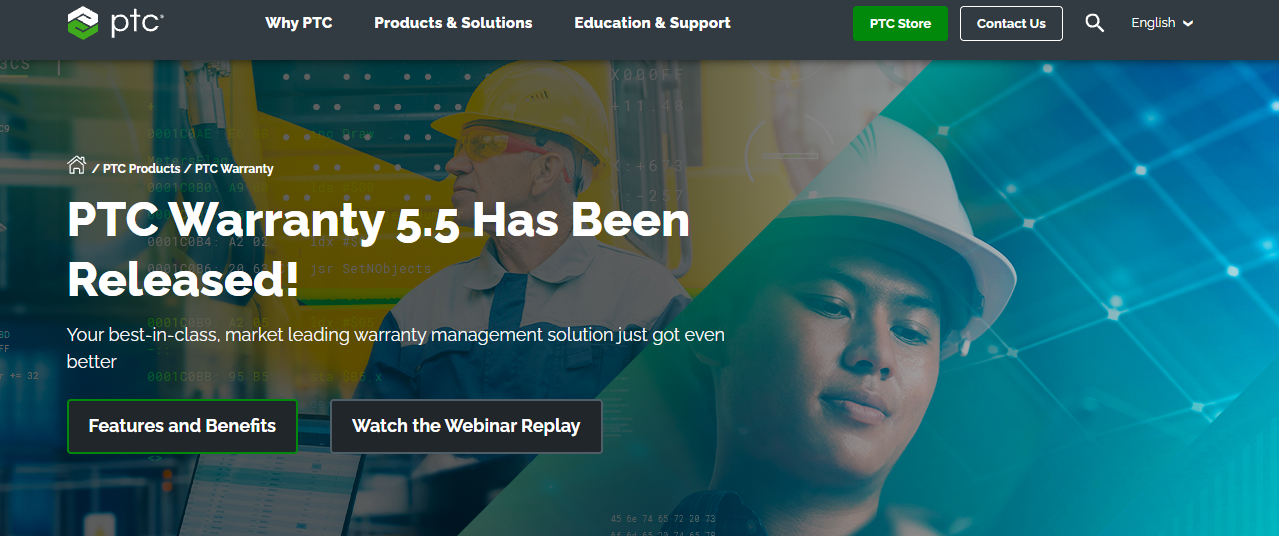Open the search magnifier icon

1095,23
